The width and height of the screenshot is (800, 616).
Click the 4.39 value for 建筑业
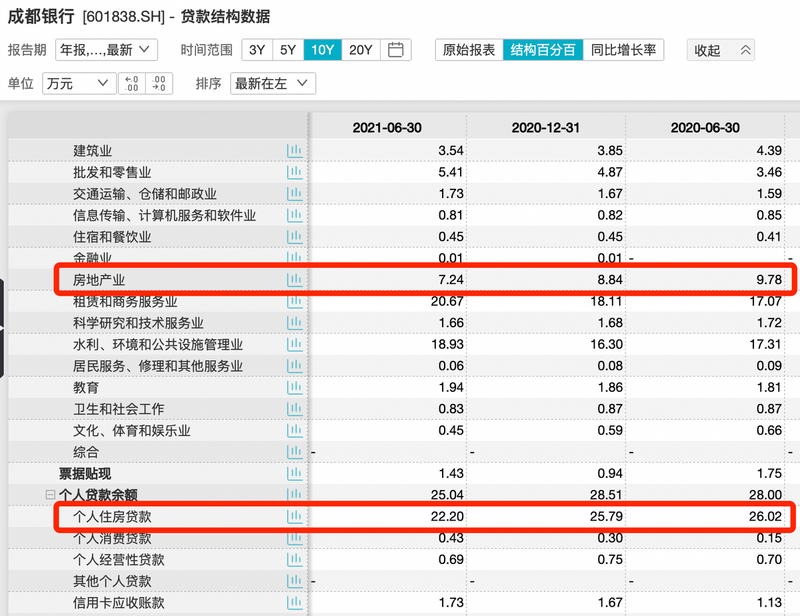coord(769,151)
